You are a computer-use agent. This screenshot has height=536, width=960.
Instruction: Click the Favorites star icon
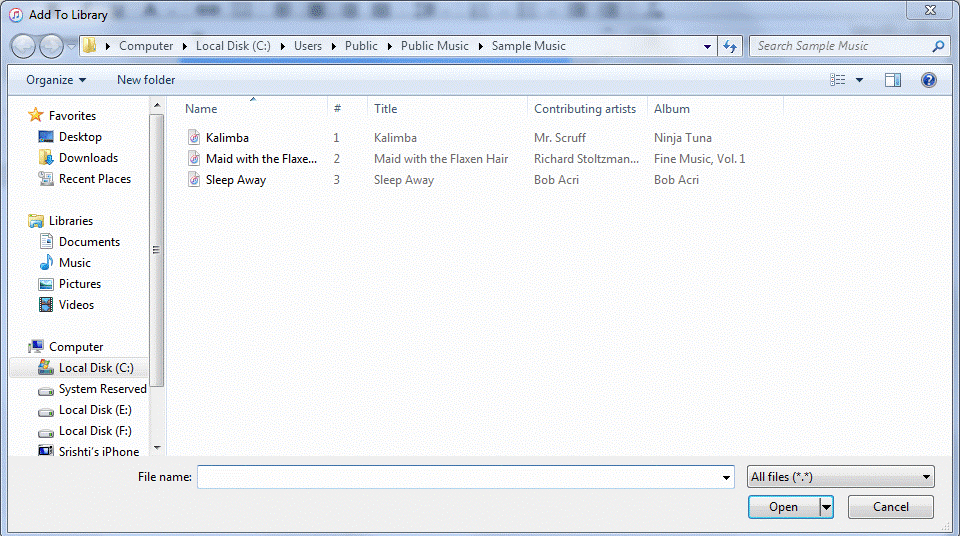coord(36,115)
